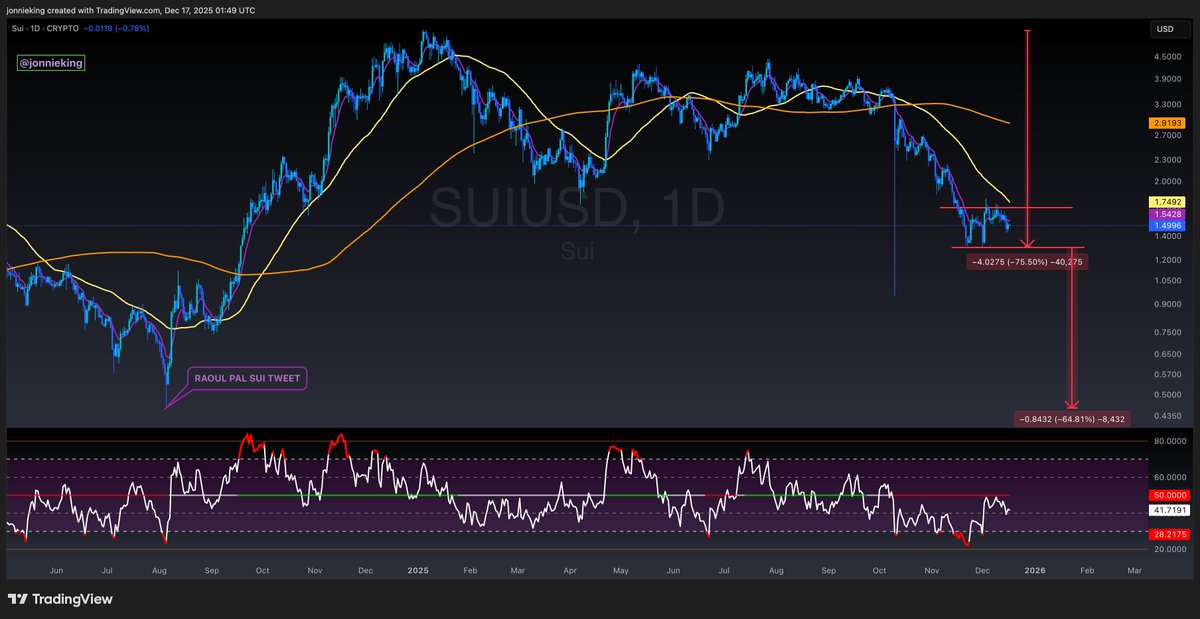Click the May label on time axis
The width and height of the screenshot is (1200, 619).
620,569
